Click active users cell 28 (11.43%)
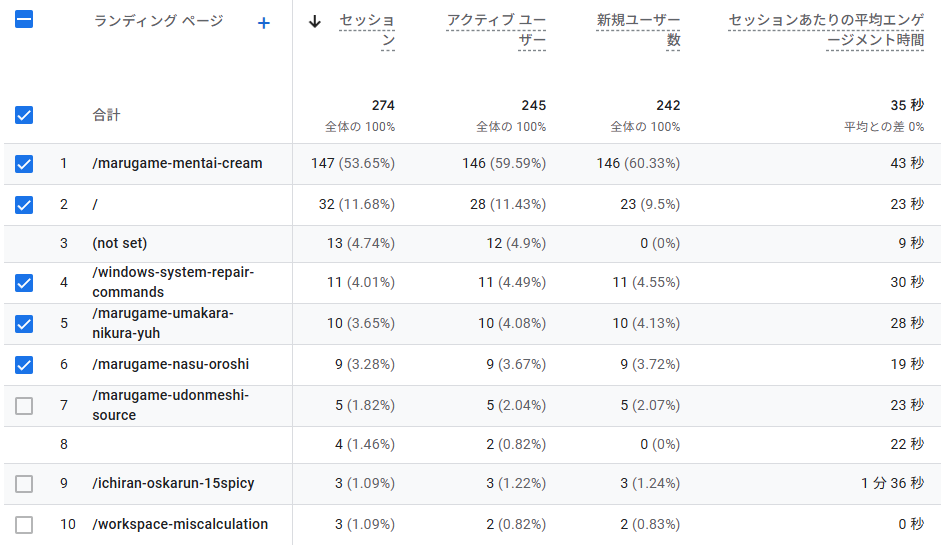The image size is (941, 546). point(508,205)
